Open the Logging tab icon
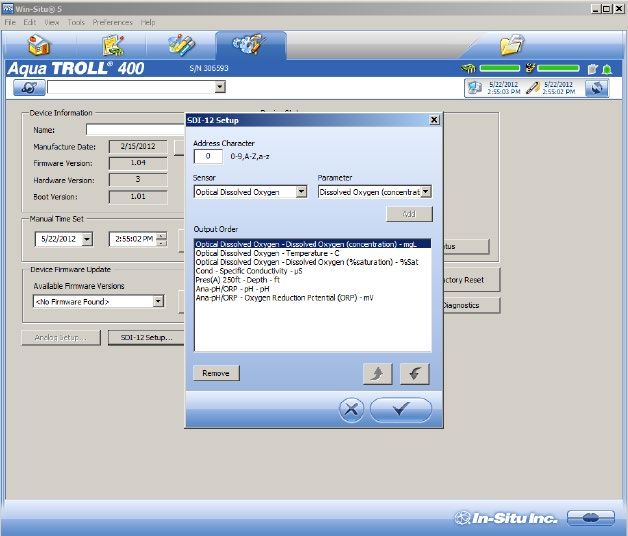628x536 pixels. point(114,44)
